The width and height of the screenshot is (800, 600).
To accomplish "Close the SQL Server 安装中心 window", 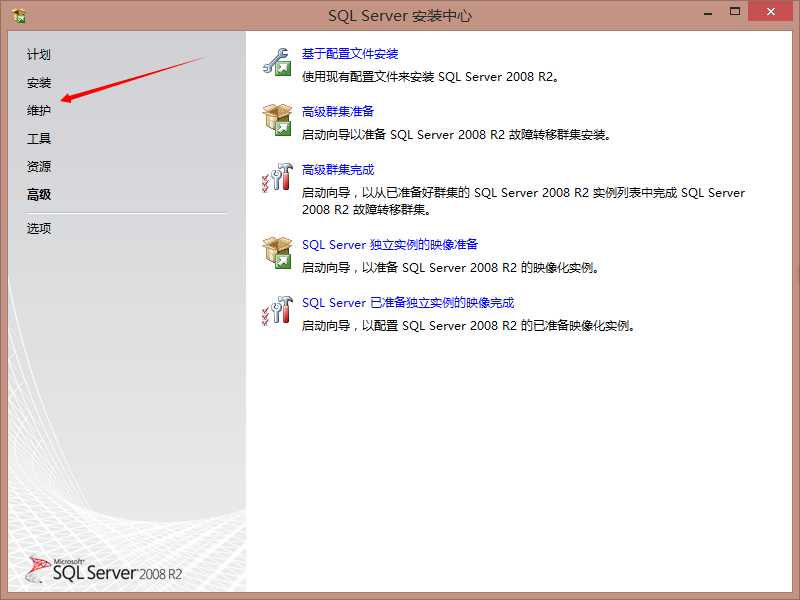I will tap(770, 12).
